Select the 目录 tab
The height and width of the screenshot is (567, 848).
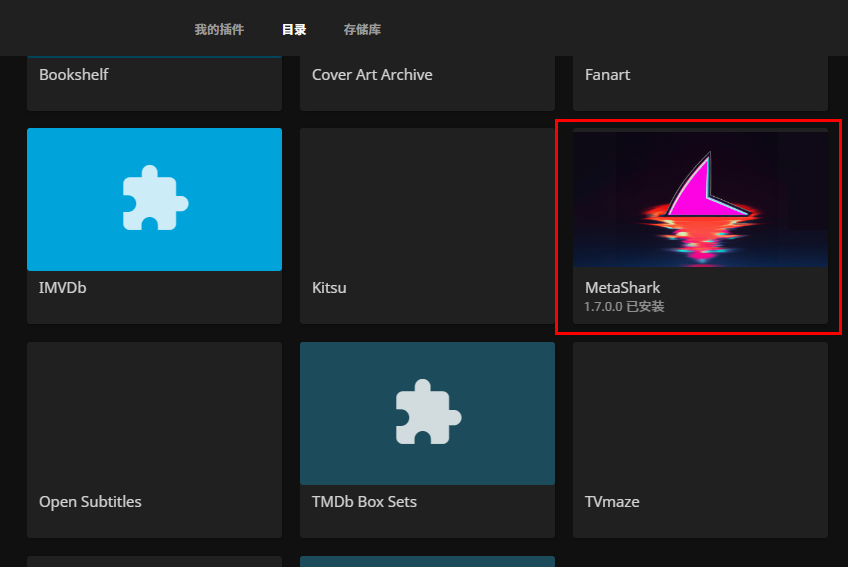(x=294, y=30)
